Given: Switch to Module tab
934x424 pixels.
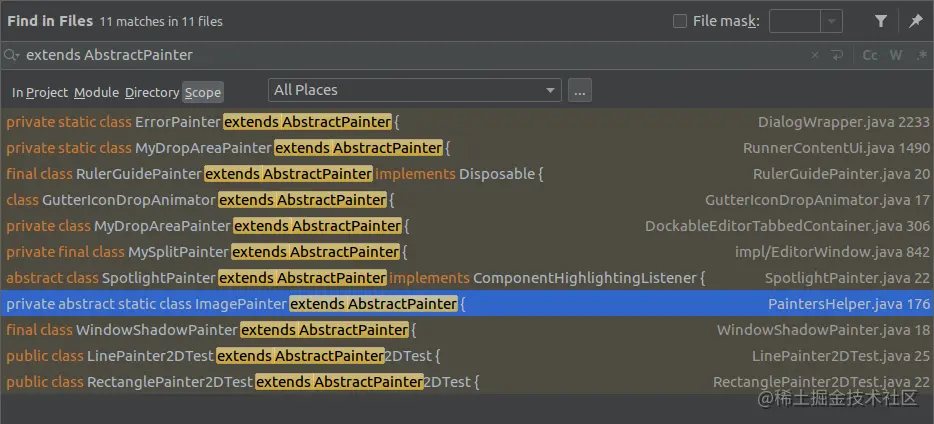Looking at the screenshot, I should pos(96,93).
